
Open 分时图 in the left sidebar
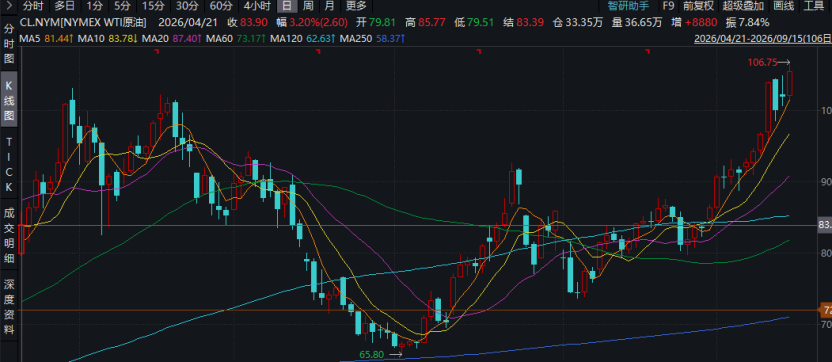tap(8, 44)
